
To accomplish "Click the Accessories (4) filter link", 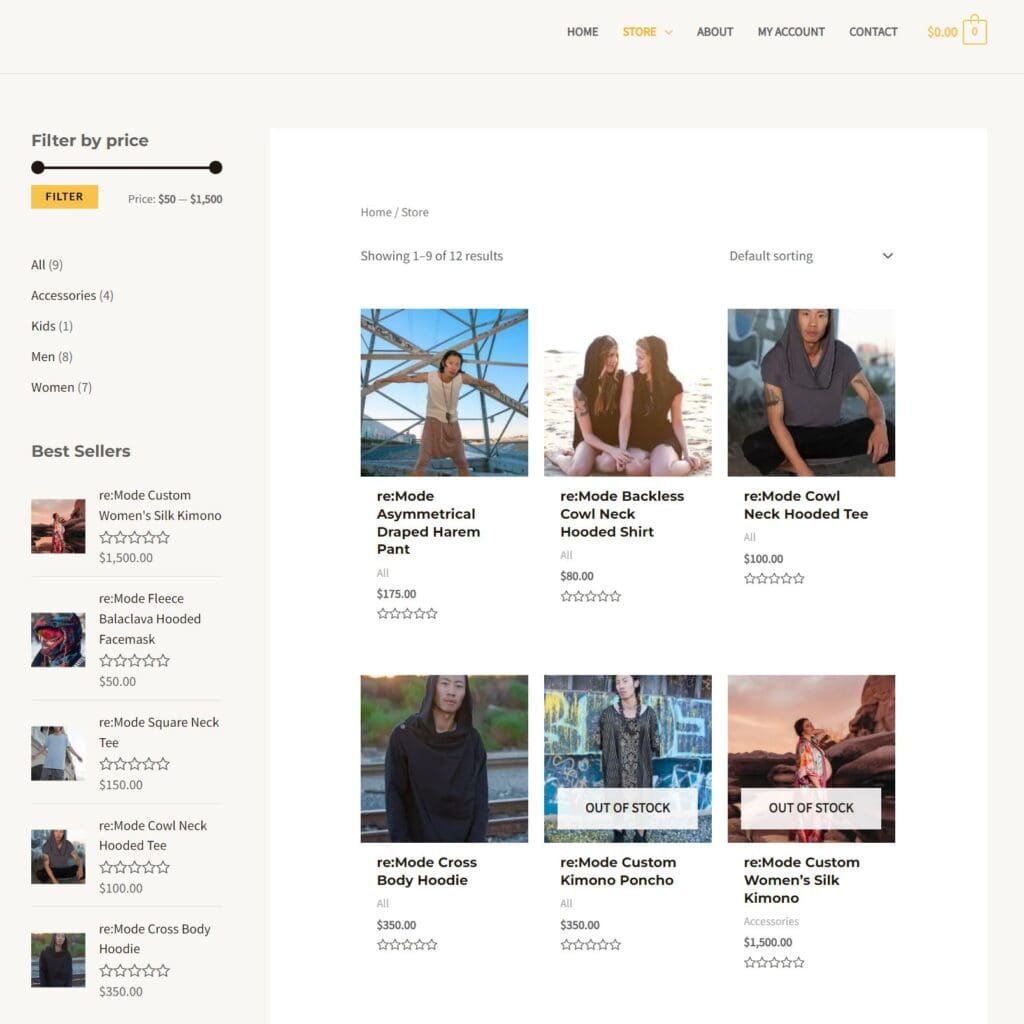I will point(63,295).
